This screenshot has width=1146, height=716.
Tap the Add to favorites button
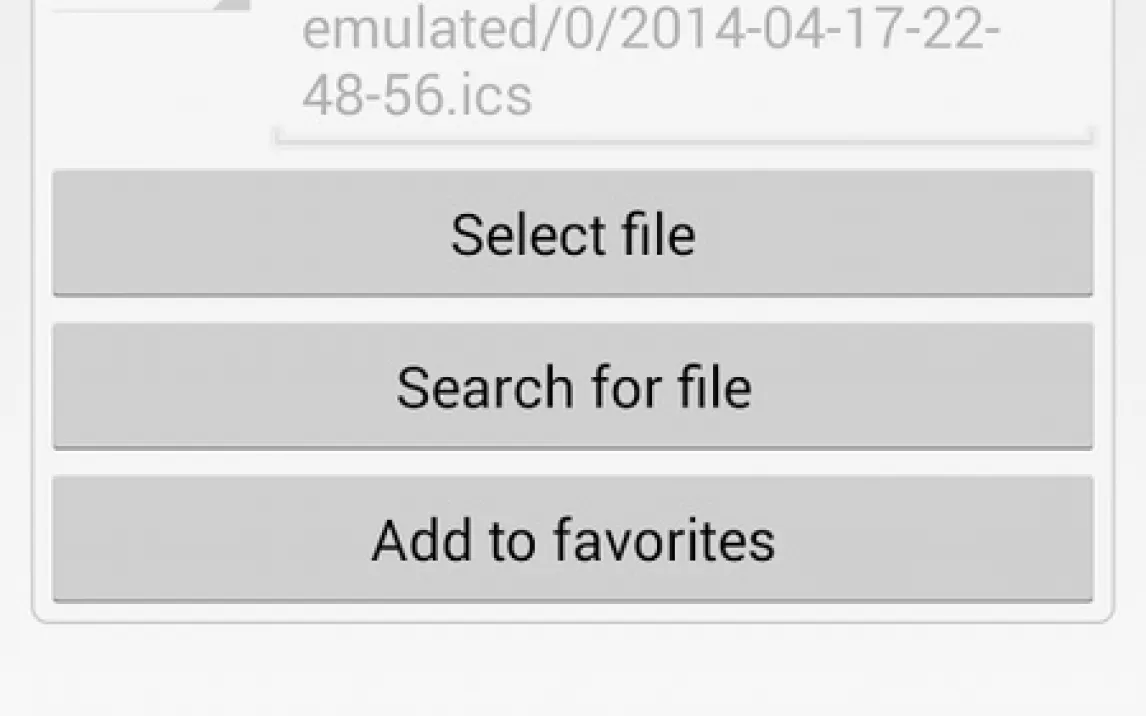pos(573,539)
